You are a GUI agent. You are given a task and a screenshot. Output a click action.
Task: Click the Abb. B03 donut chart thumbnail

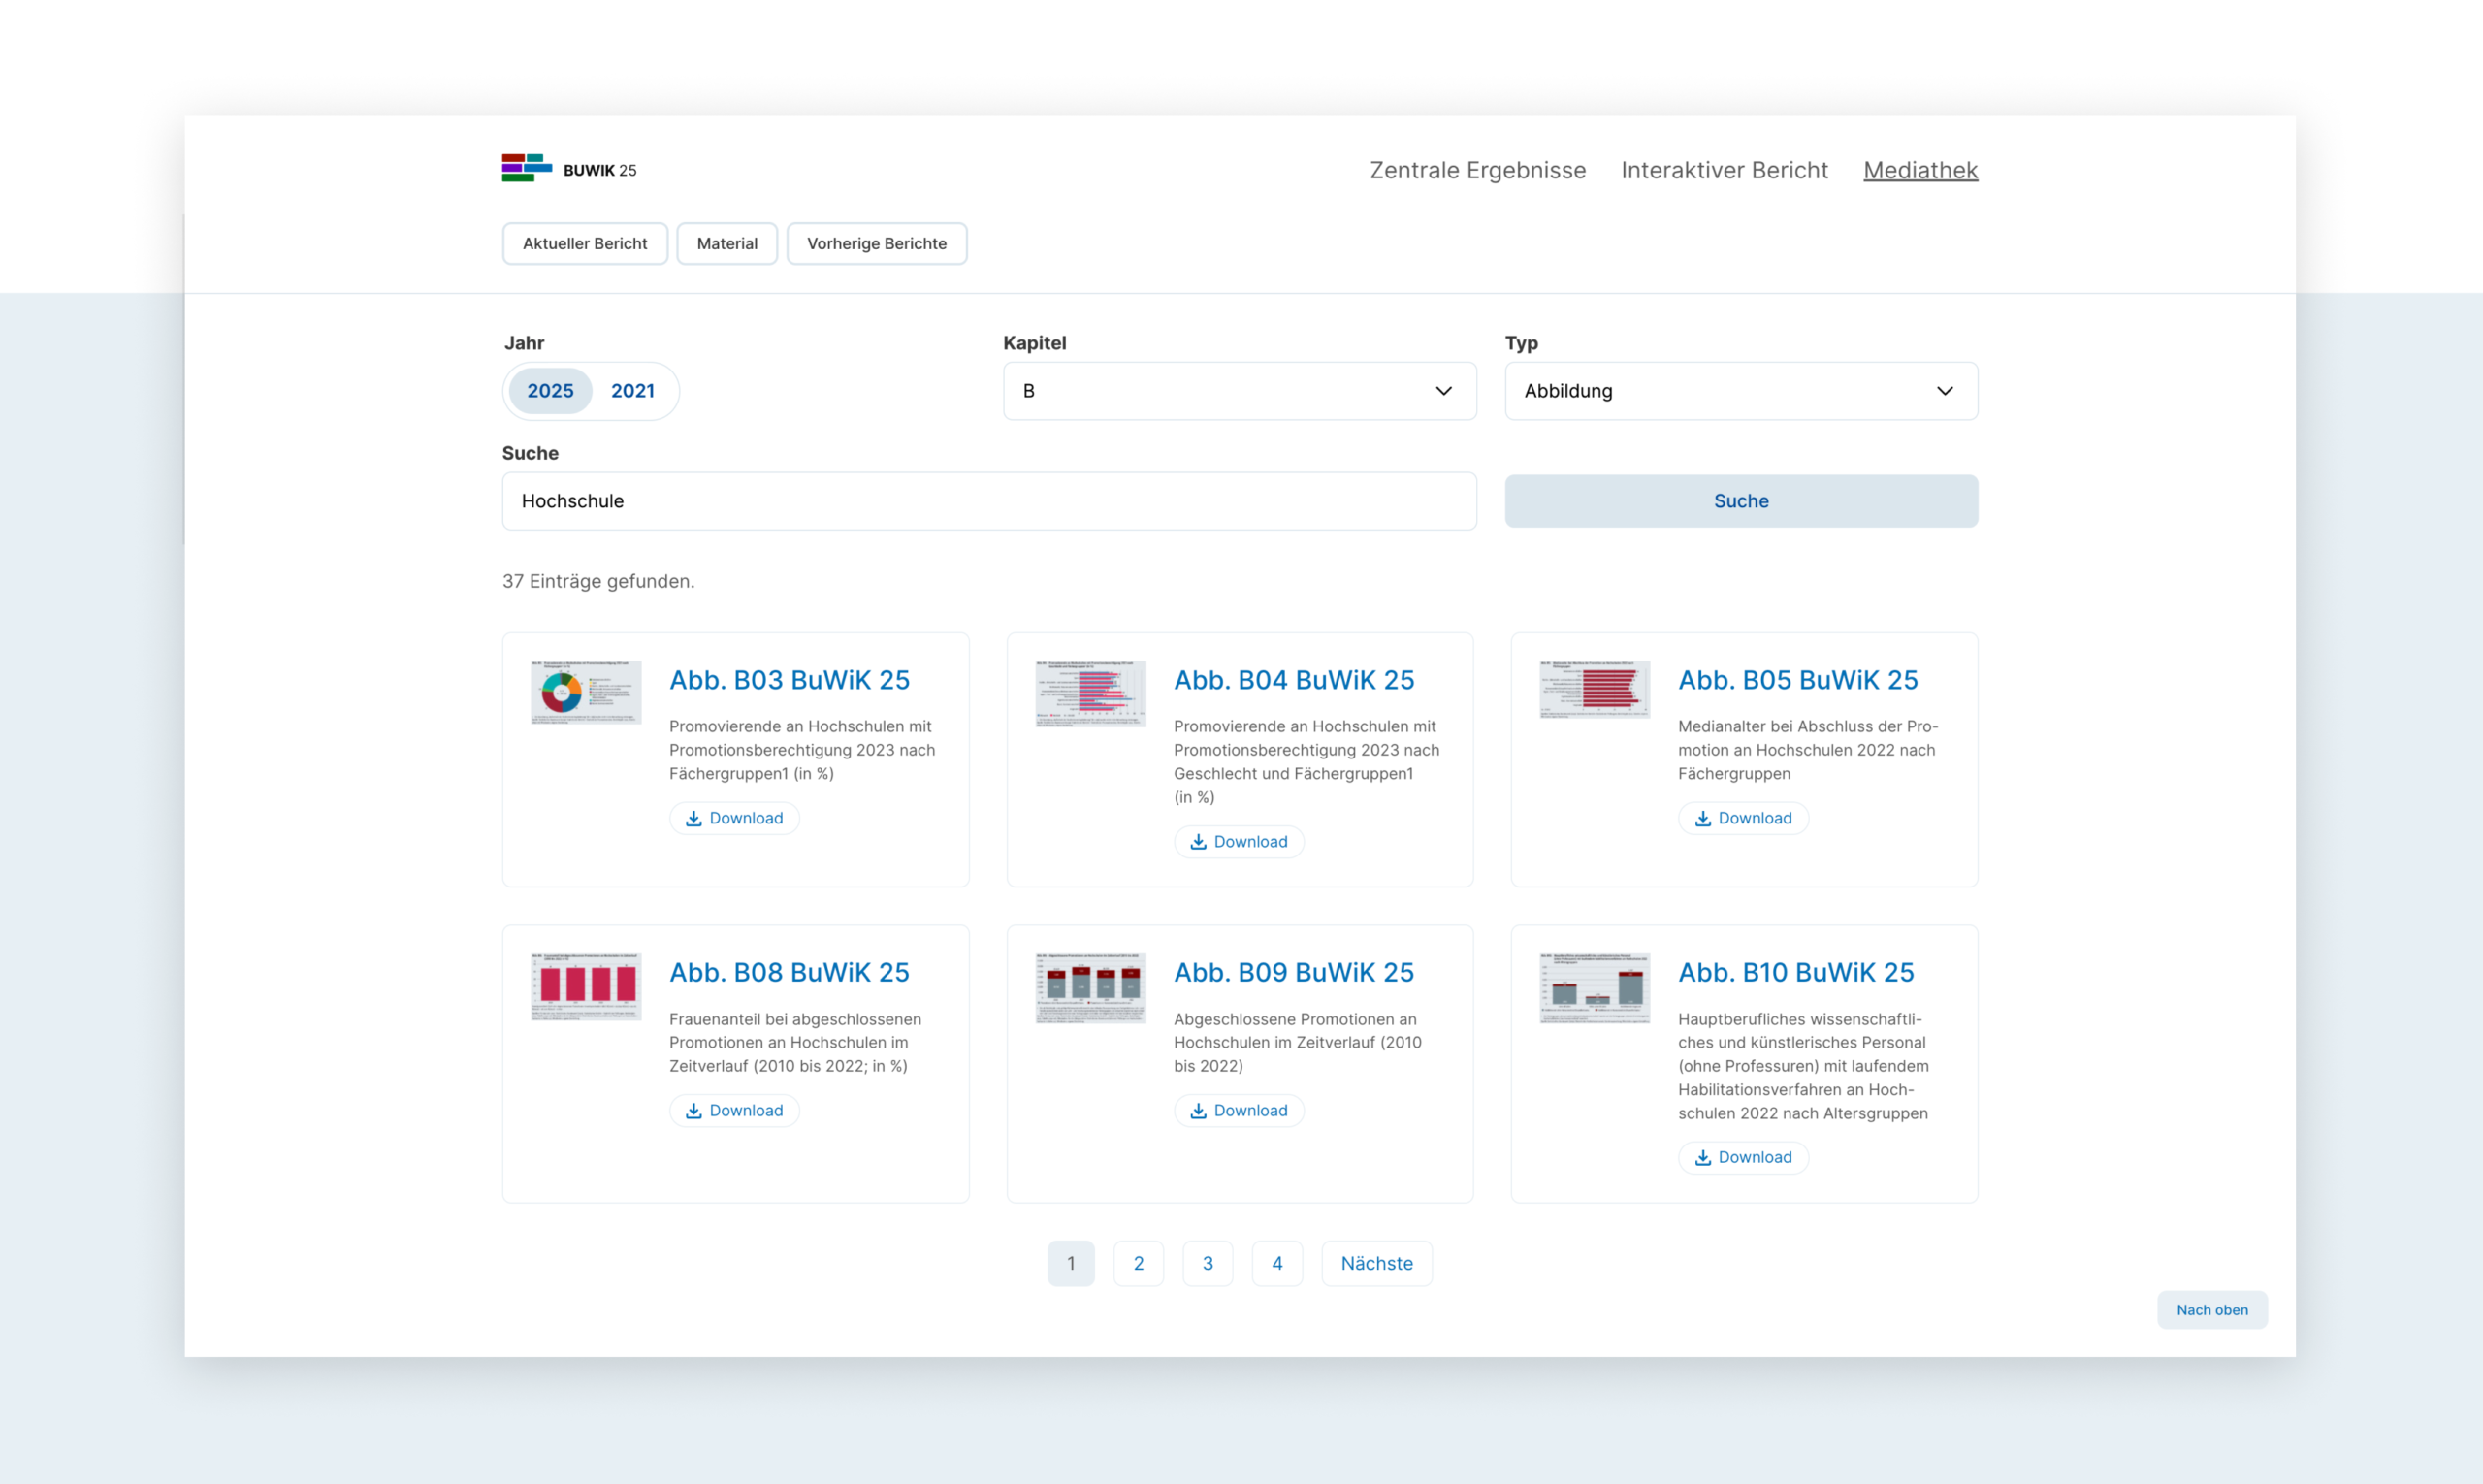tap(586, 691)
